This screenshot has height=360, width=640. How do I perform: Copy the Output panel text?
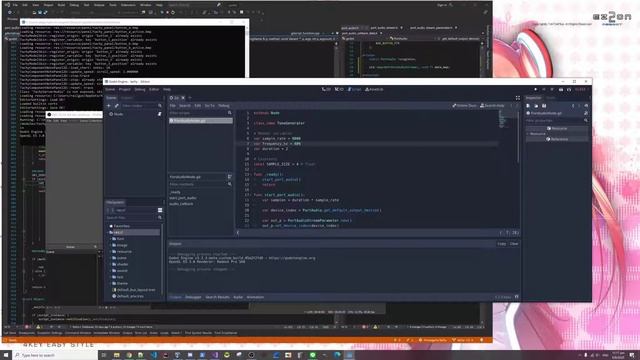(x=502, y=244)
